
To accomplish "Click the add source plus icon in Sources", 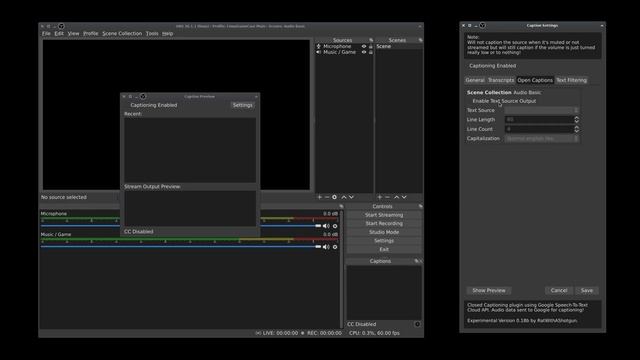I will pos(320,197).
